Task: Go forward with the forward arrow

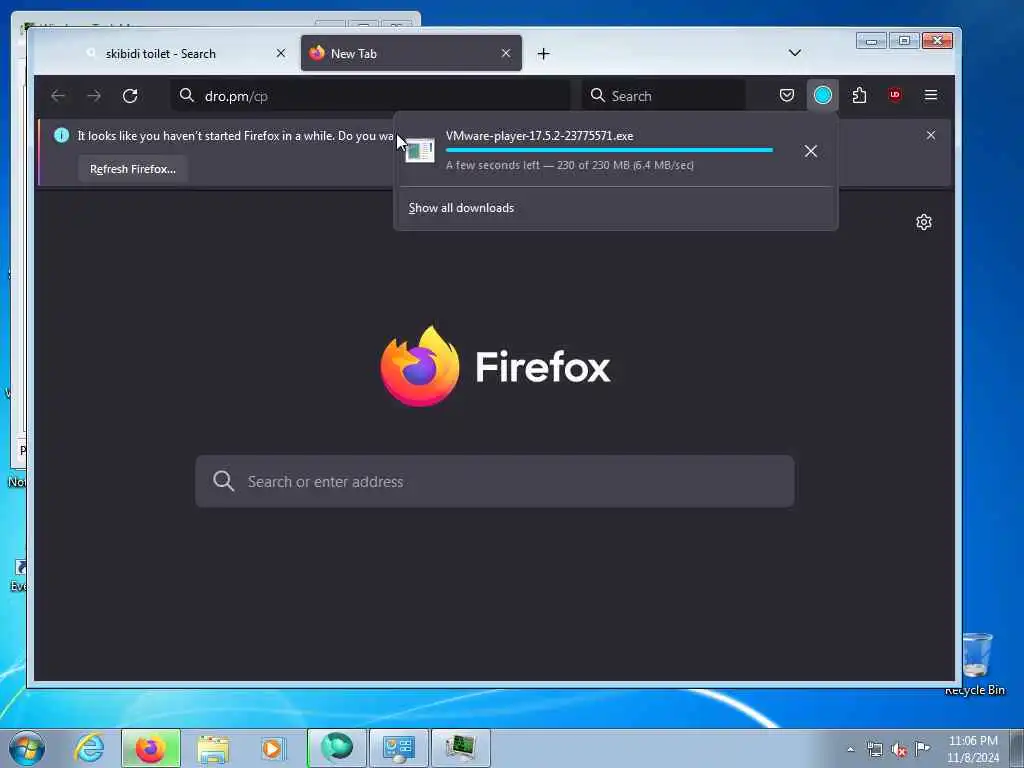Action: tap(94, 96)
